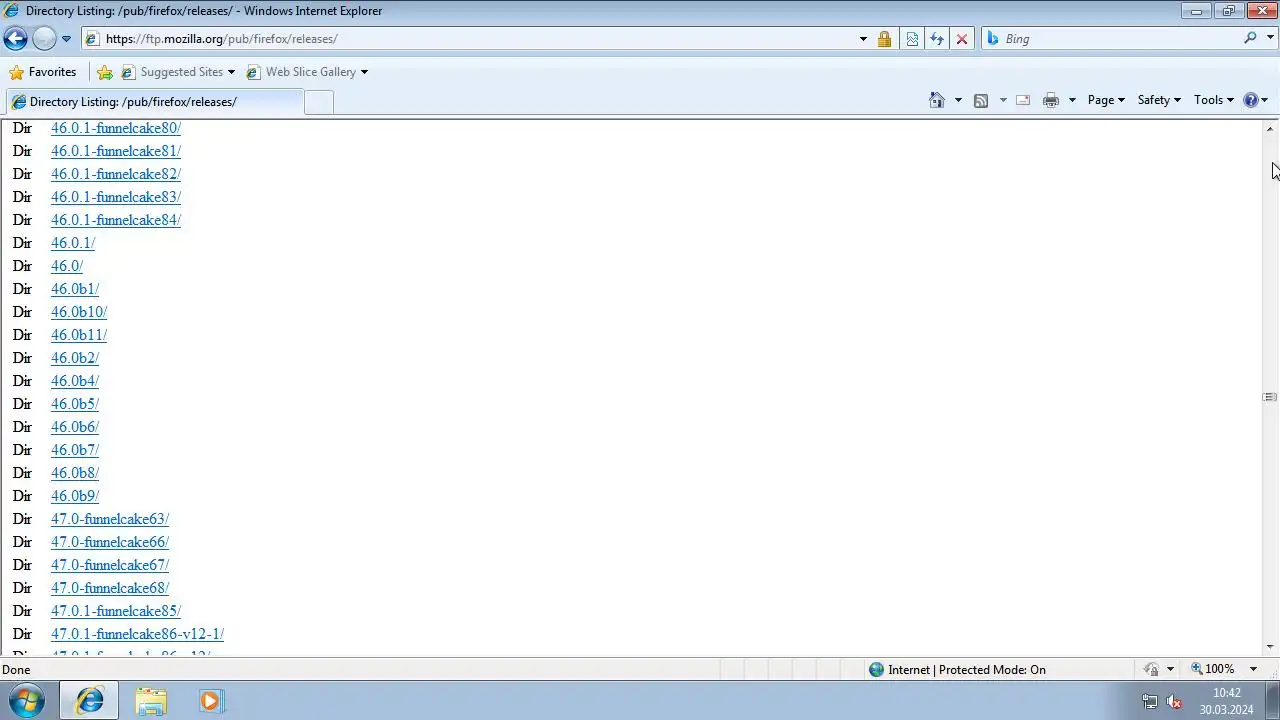The height and width of the screenshot is (720, 1280).
Task: Click the Internet Protected Mode status zone
Action: click(x=957, y=670)
